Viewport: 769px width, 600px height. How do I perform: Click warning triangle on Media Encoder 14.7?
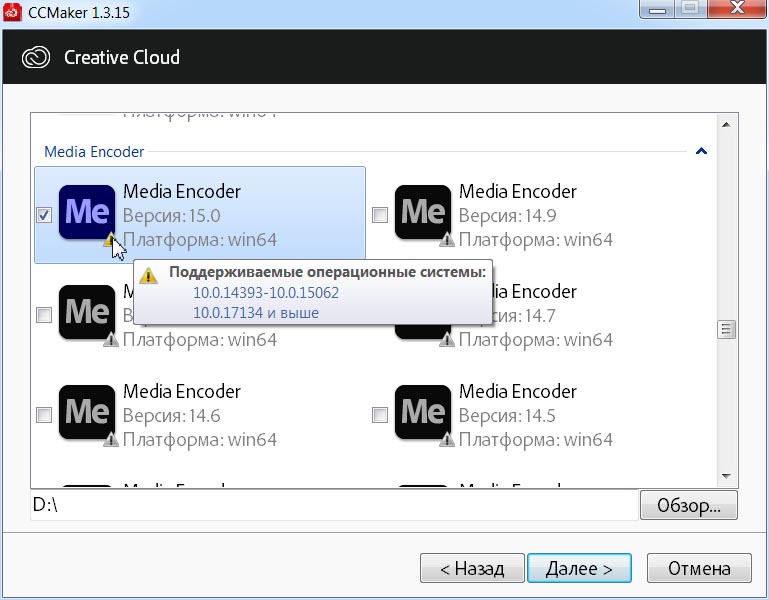click(447, 339)
